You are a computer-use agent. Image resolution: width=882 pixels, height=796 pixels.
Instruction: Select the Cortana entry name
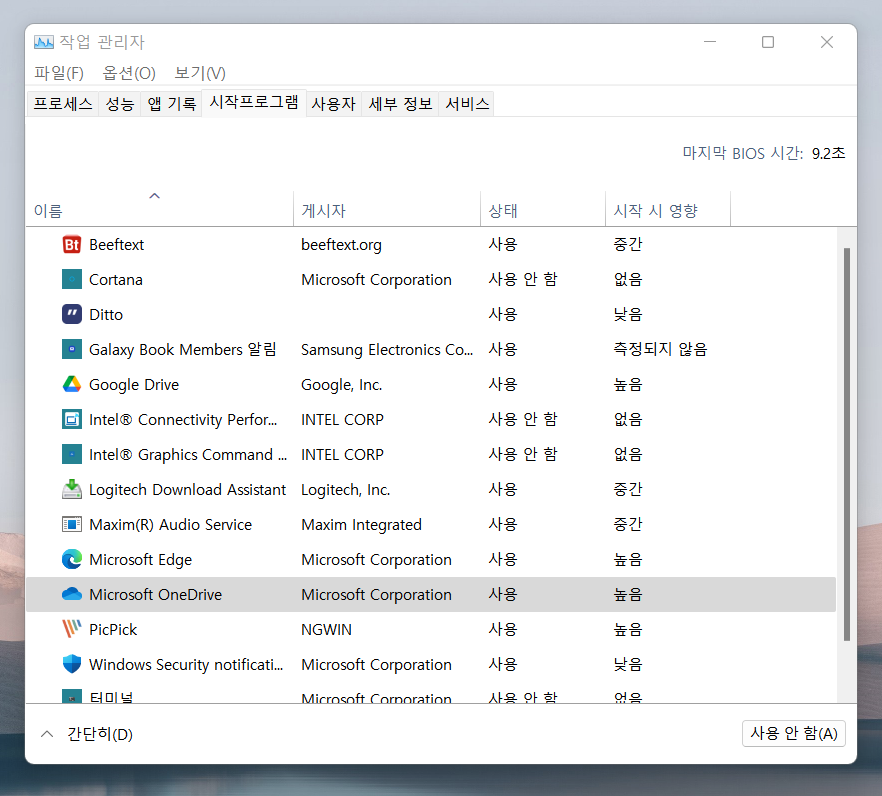[x=116, y=280]
